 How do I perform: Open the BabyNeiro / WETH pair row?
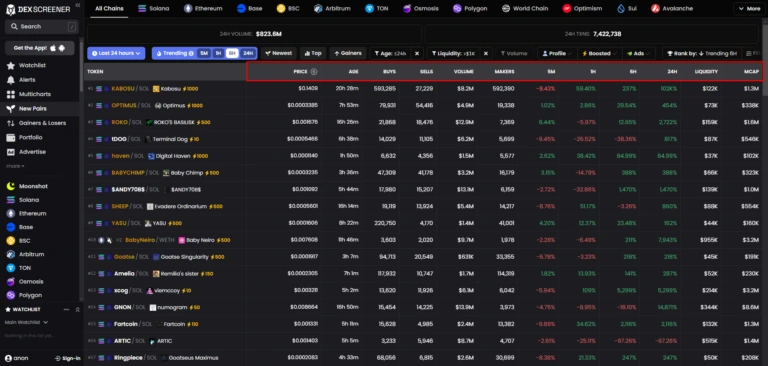[x=423, y=240]
